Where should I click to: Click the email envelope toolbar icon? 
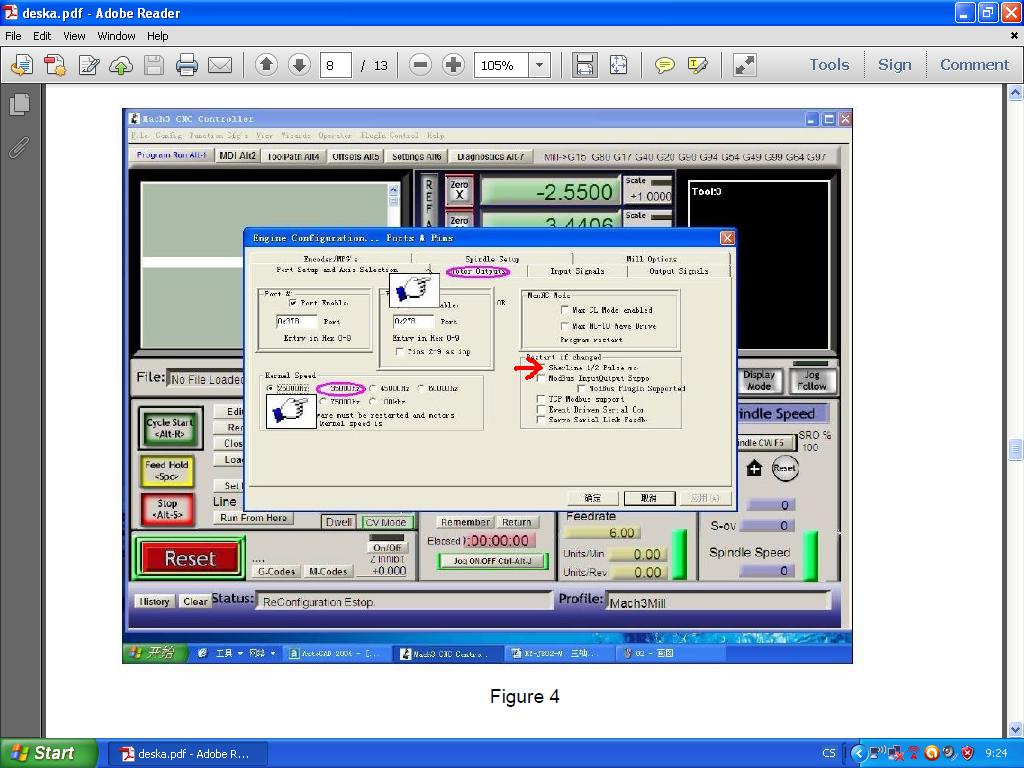tap(220, 65)
